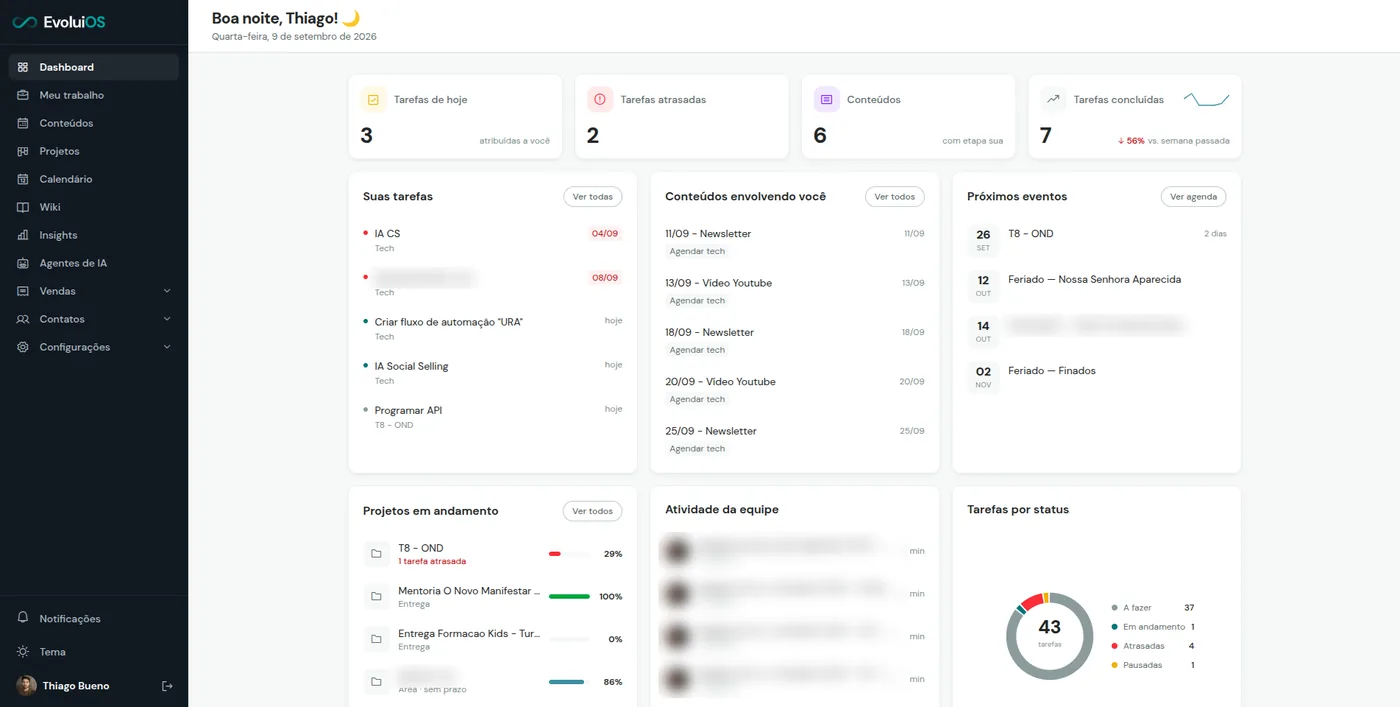Click the folder icon for Entrega Formacao Kids
The height and width of the screenshot is (707, 1400).
coord(377,639)
